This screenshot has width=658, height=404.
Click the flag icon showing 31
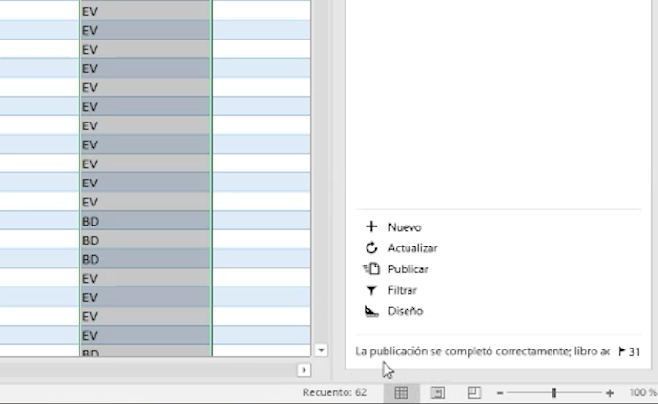[622, 351]
